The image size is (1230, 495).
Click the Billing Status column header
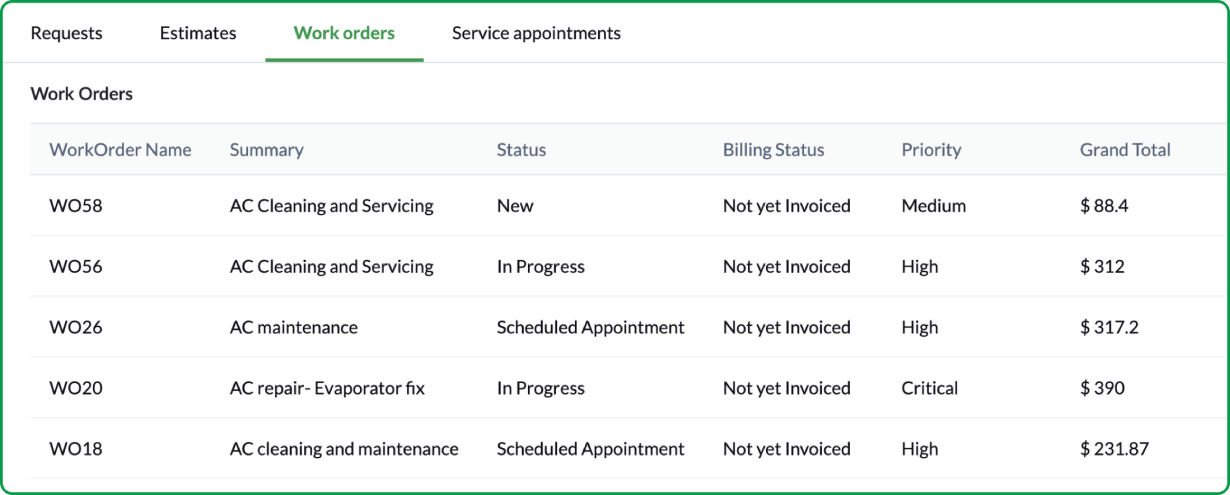pyautogui.click(x=773, y=150)
